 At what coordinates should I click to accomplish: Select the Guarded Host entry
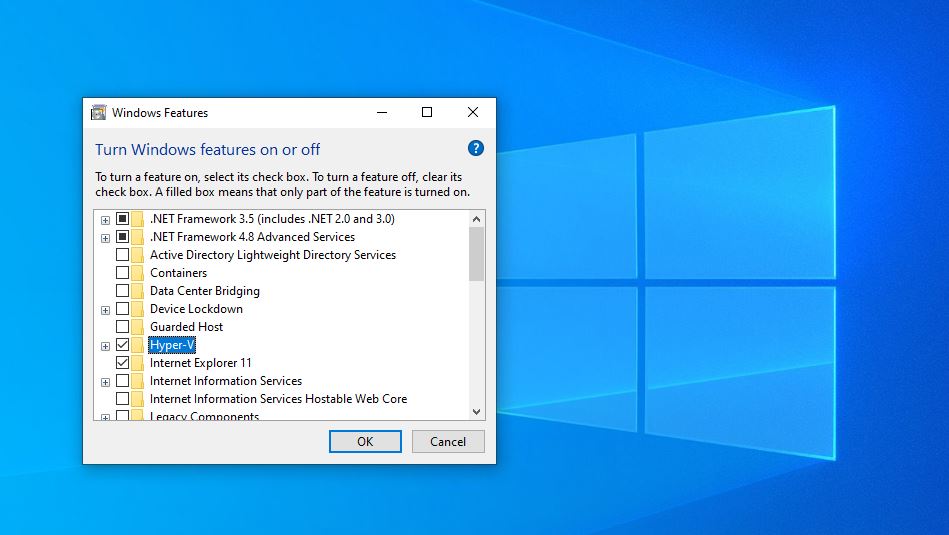tap(186, 327)
